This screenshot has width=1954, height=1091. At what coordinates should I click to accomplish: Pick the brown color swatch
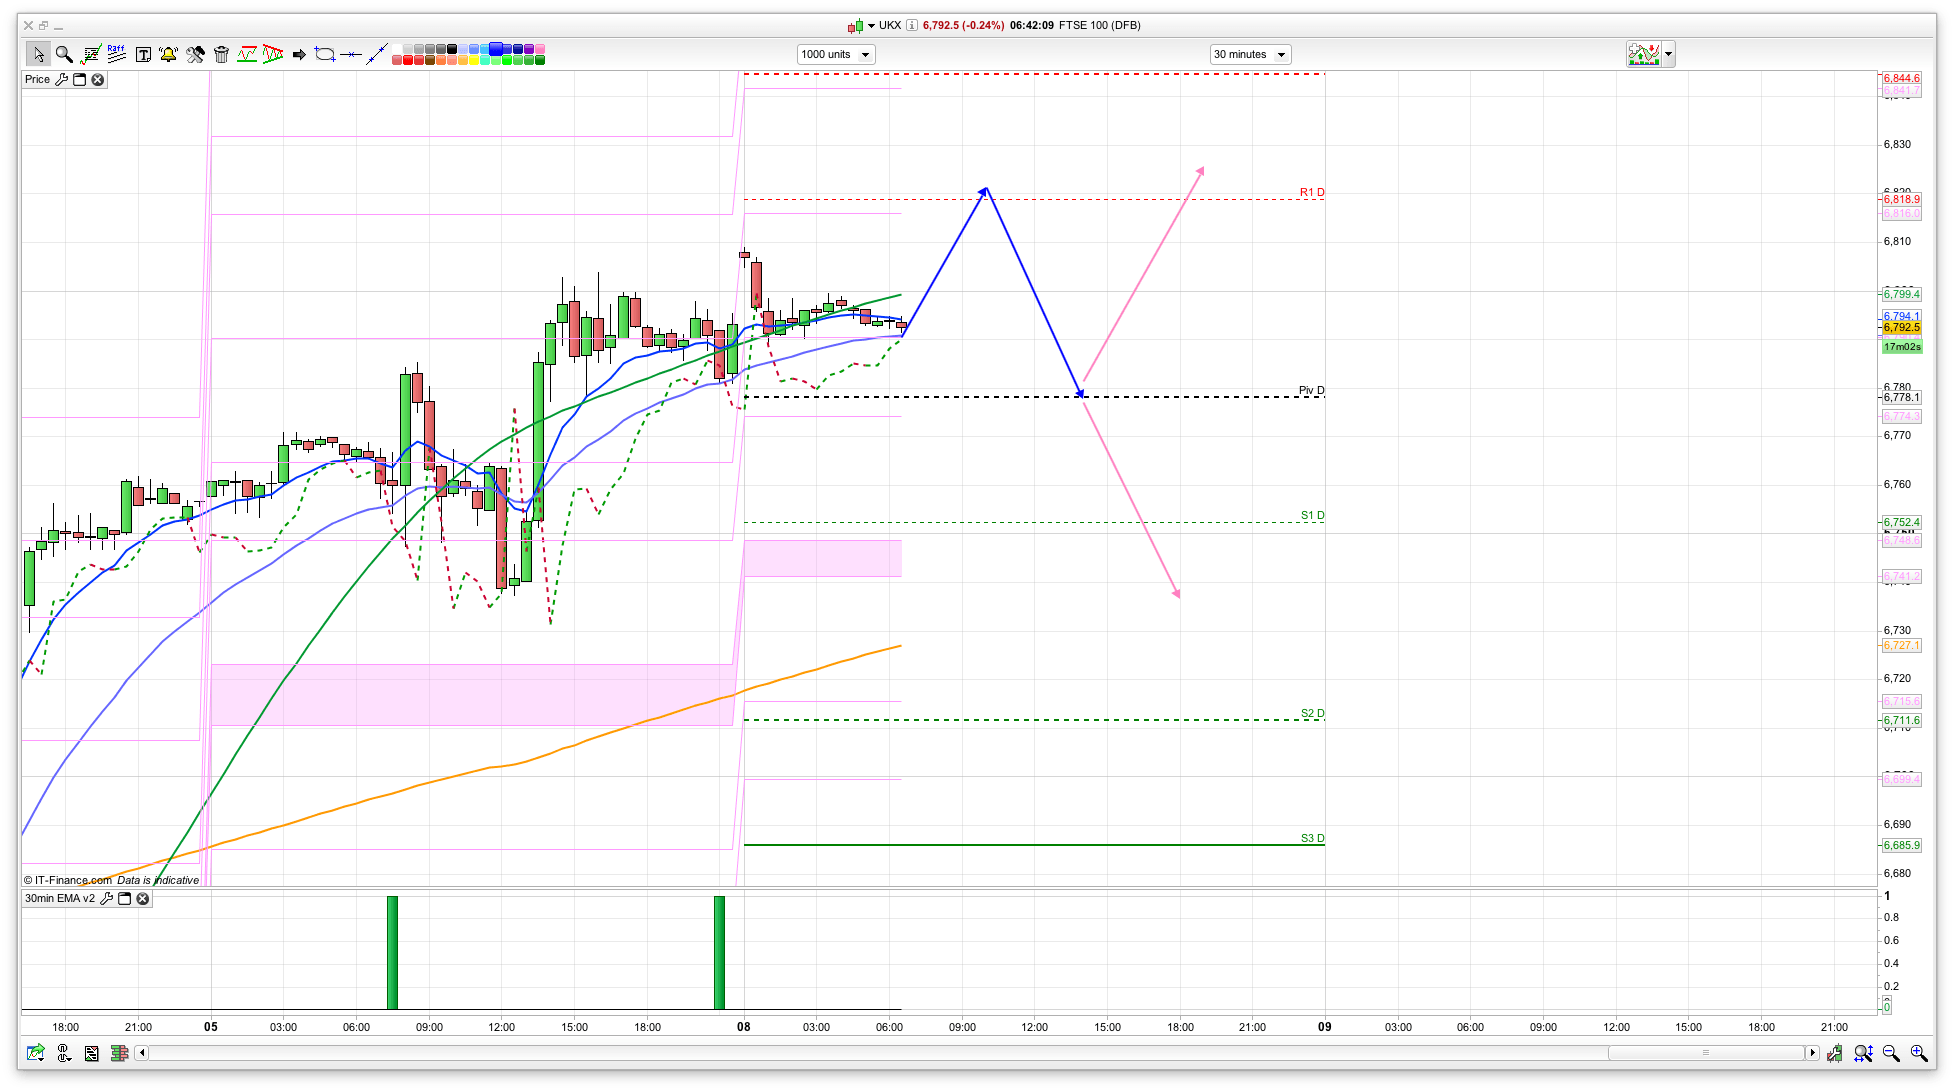[x=430, y=60]
